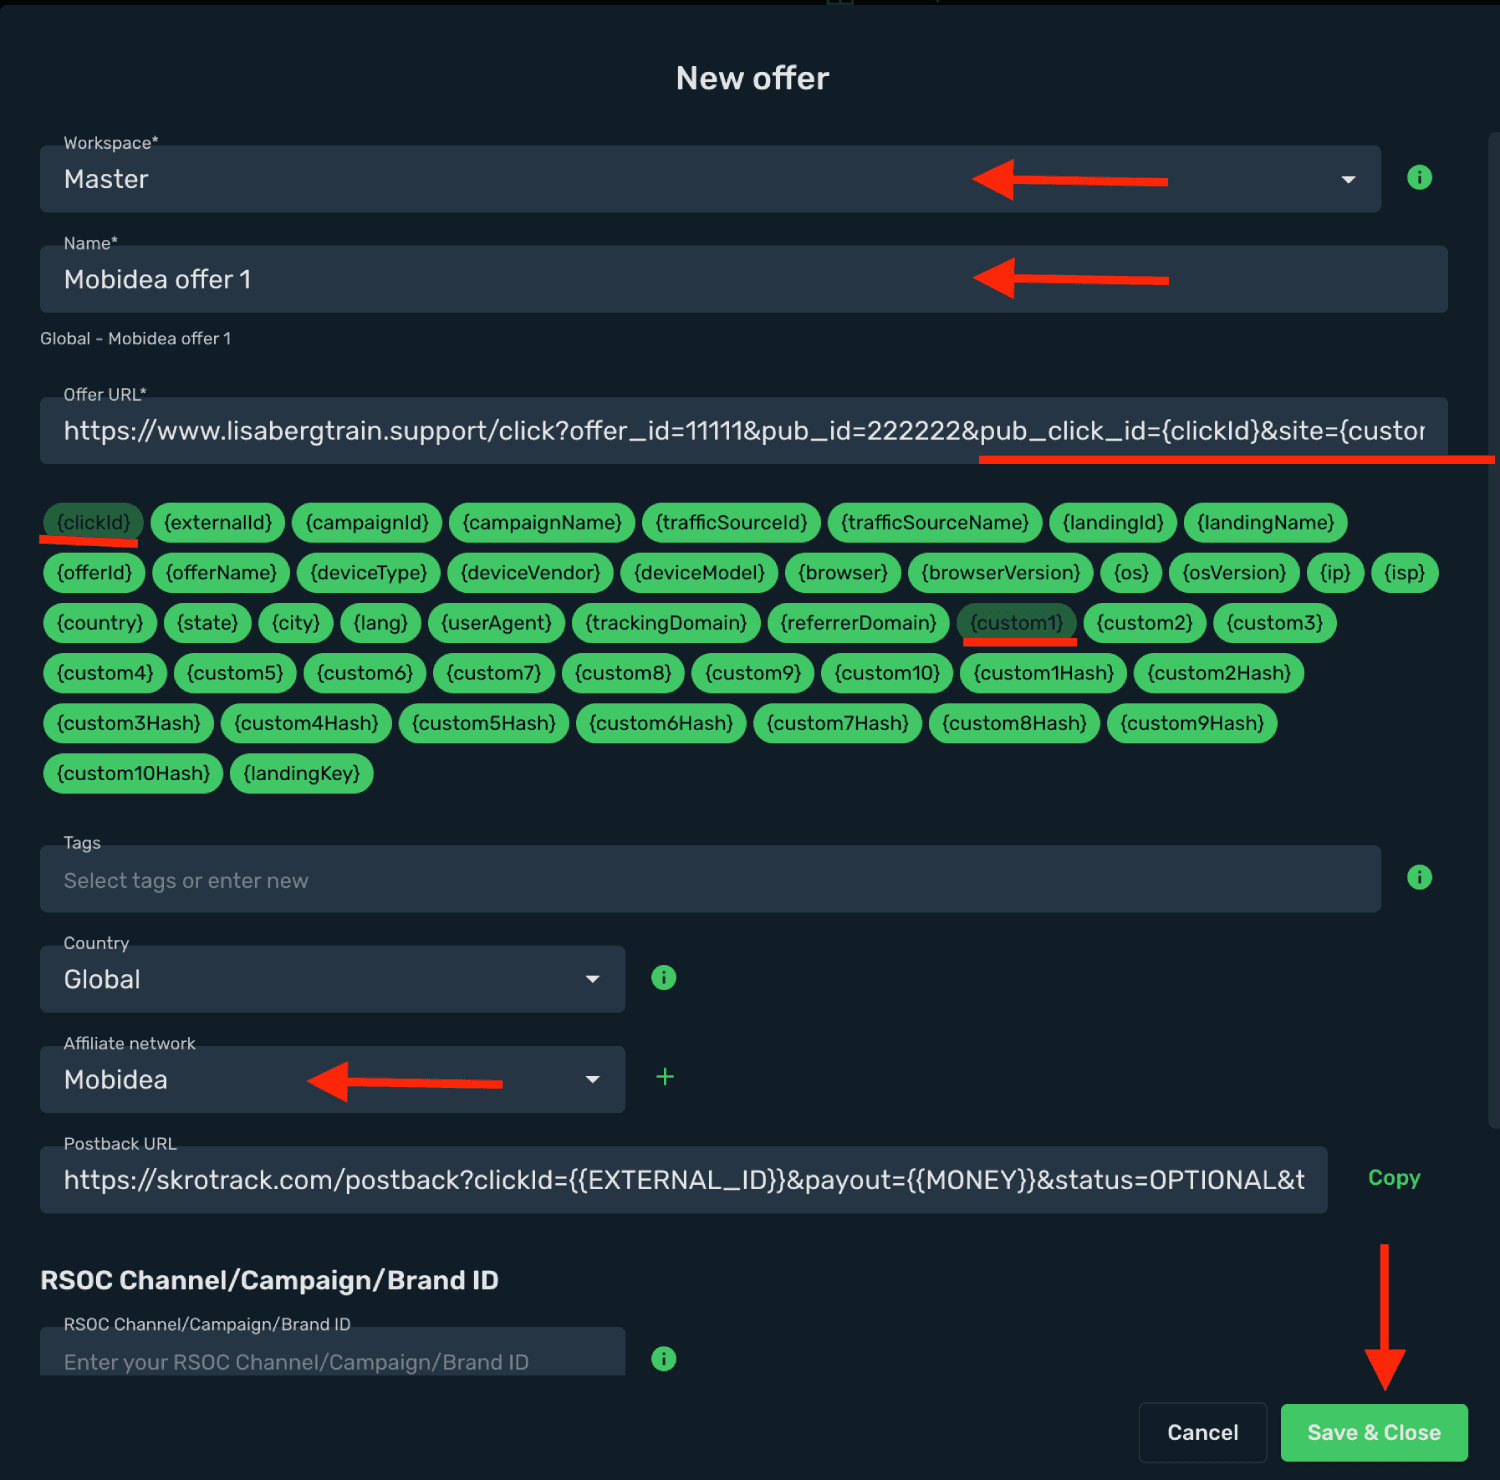1500x1480 pixels.
Task: Insert the {deviceType} token
Action: [x=369, y=573]
